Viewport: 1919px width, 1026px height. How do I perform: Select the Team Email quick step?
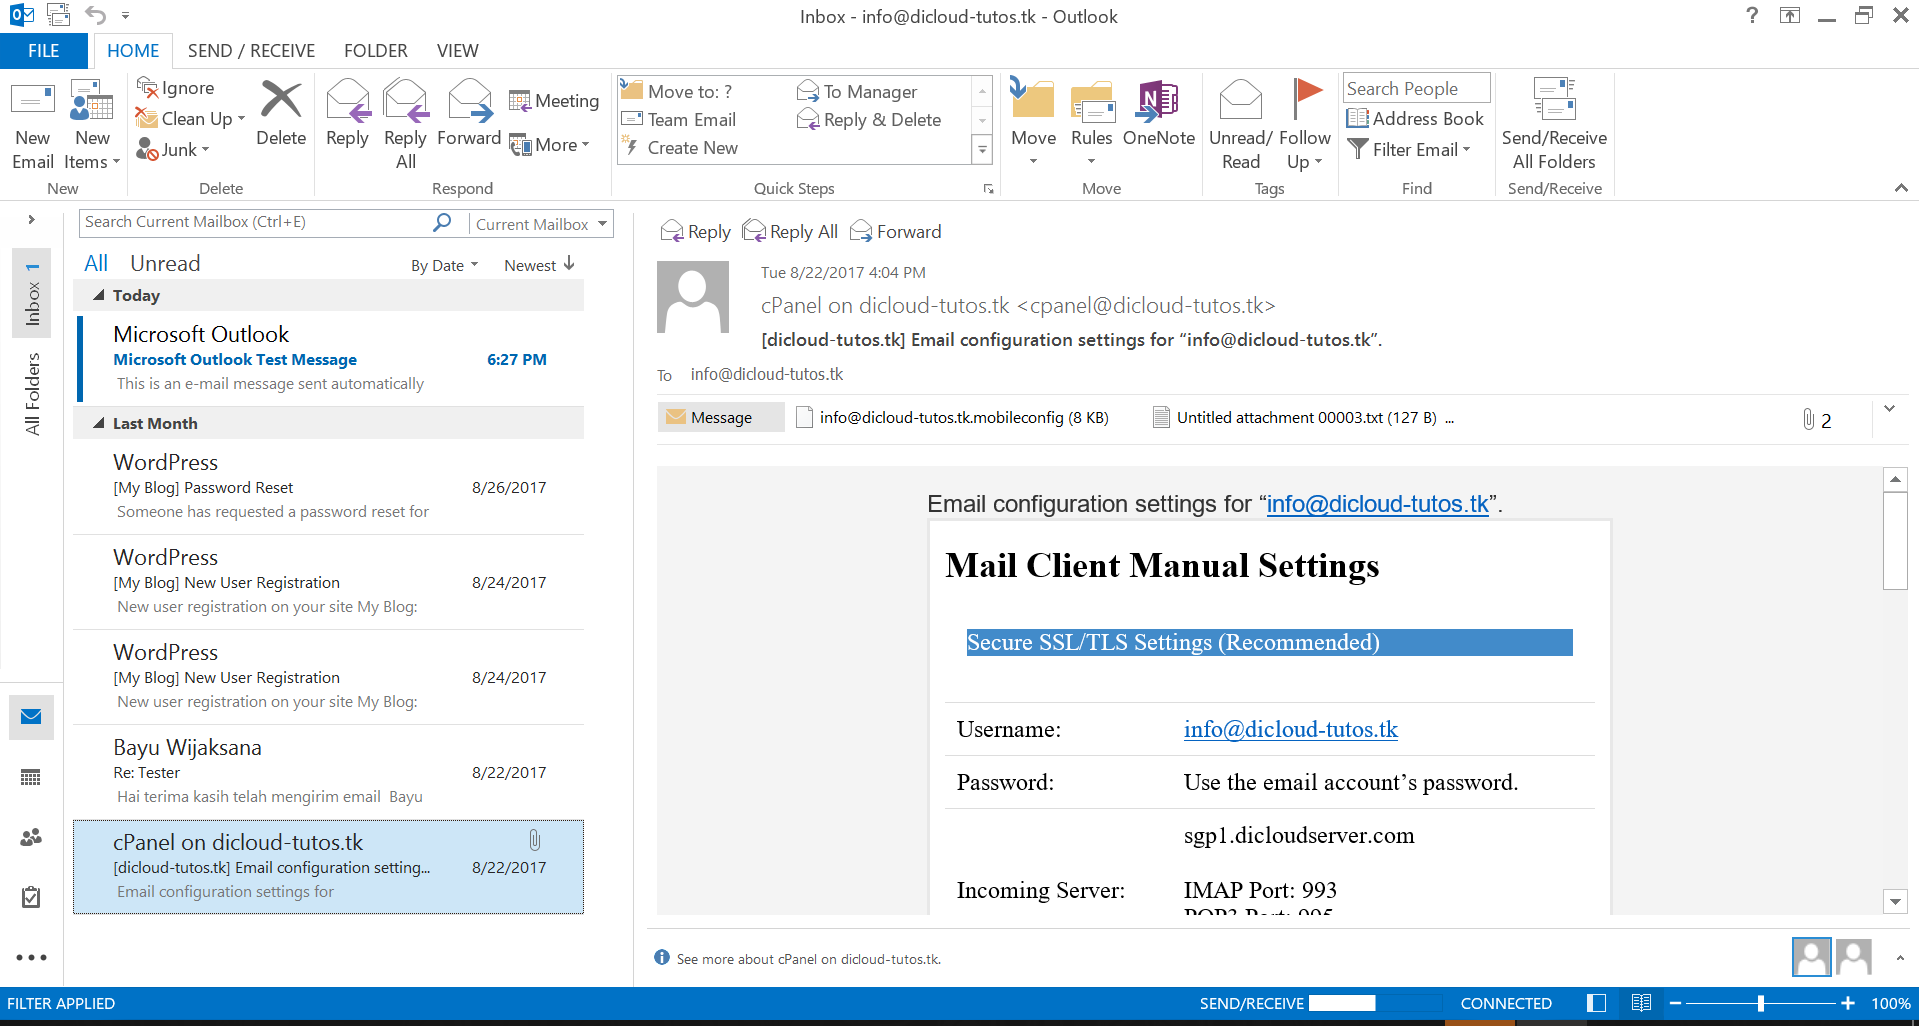coord(679,119)
